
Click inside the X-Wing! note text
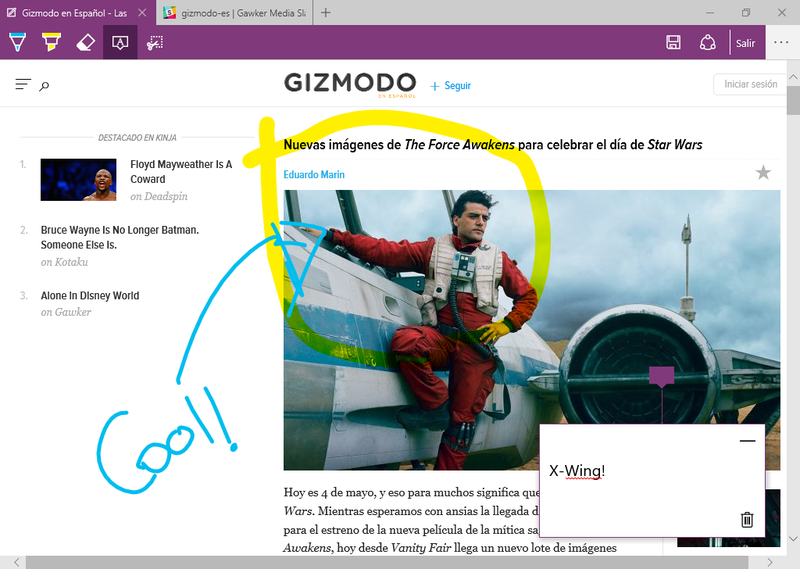(577, 471)
